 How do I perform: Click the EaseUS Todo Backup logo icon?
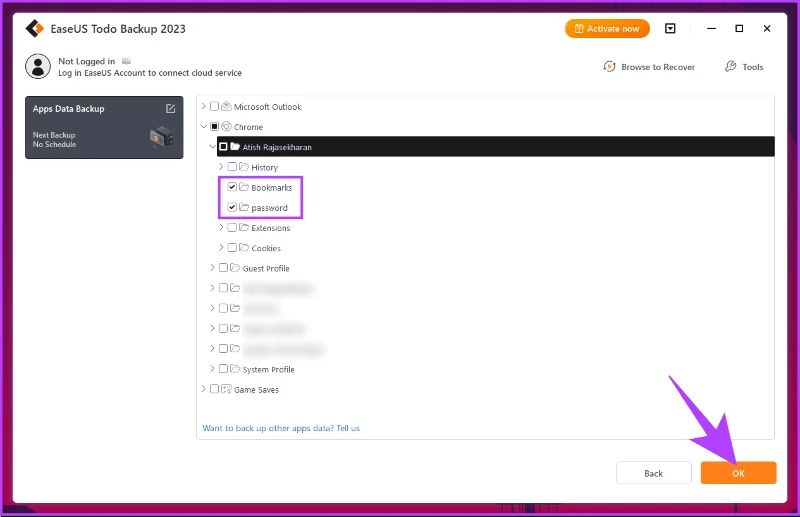click(x=35, y=29)
